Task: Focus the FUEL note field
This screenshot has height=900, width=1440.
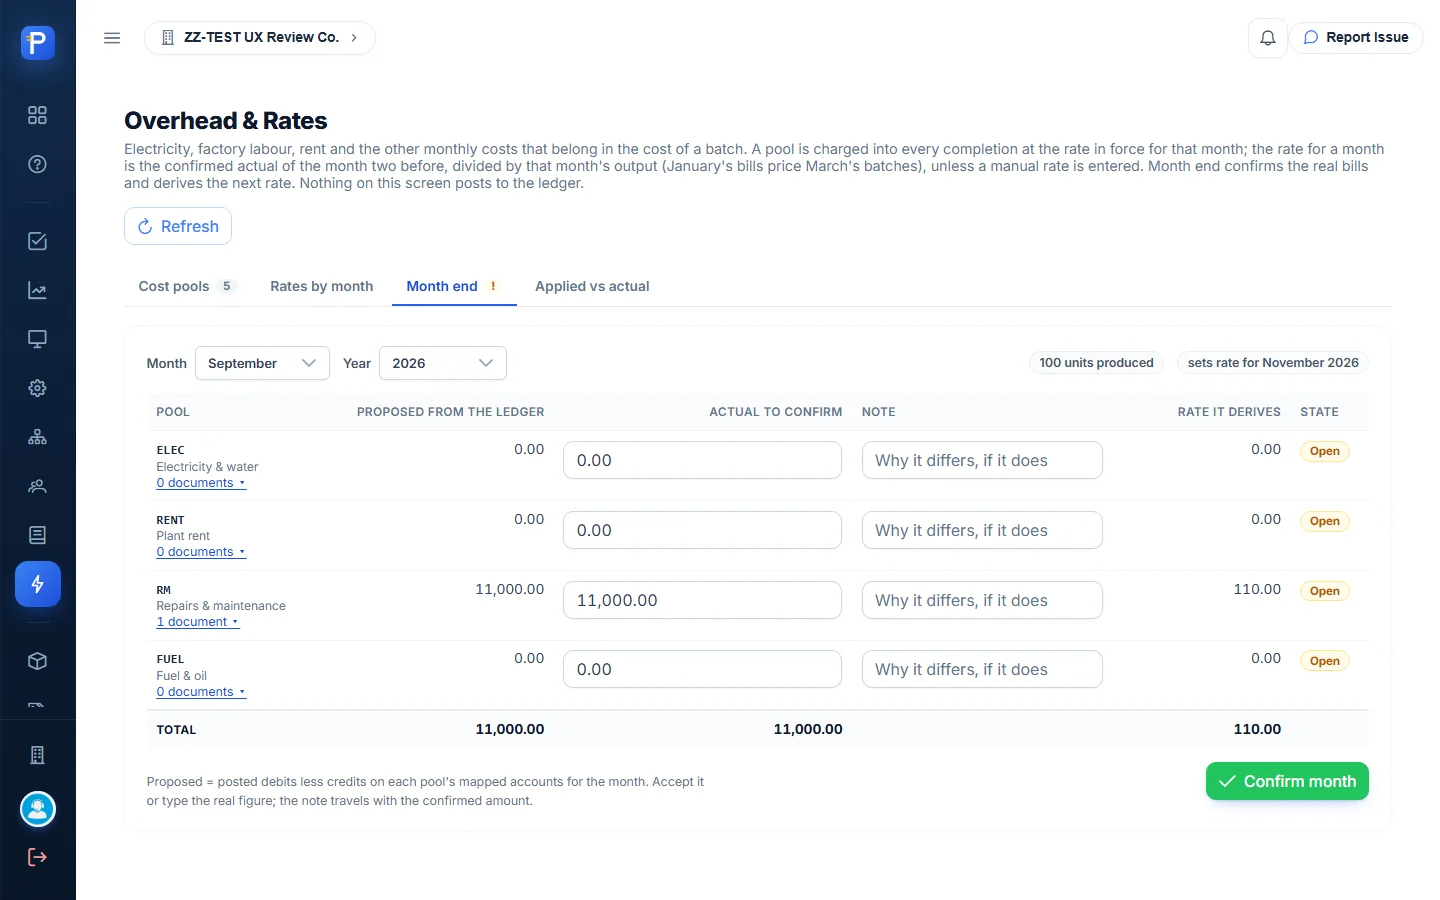Action: [982, 669]
